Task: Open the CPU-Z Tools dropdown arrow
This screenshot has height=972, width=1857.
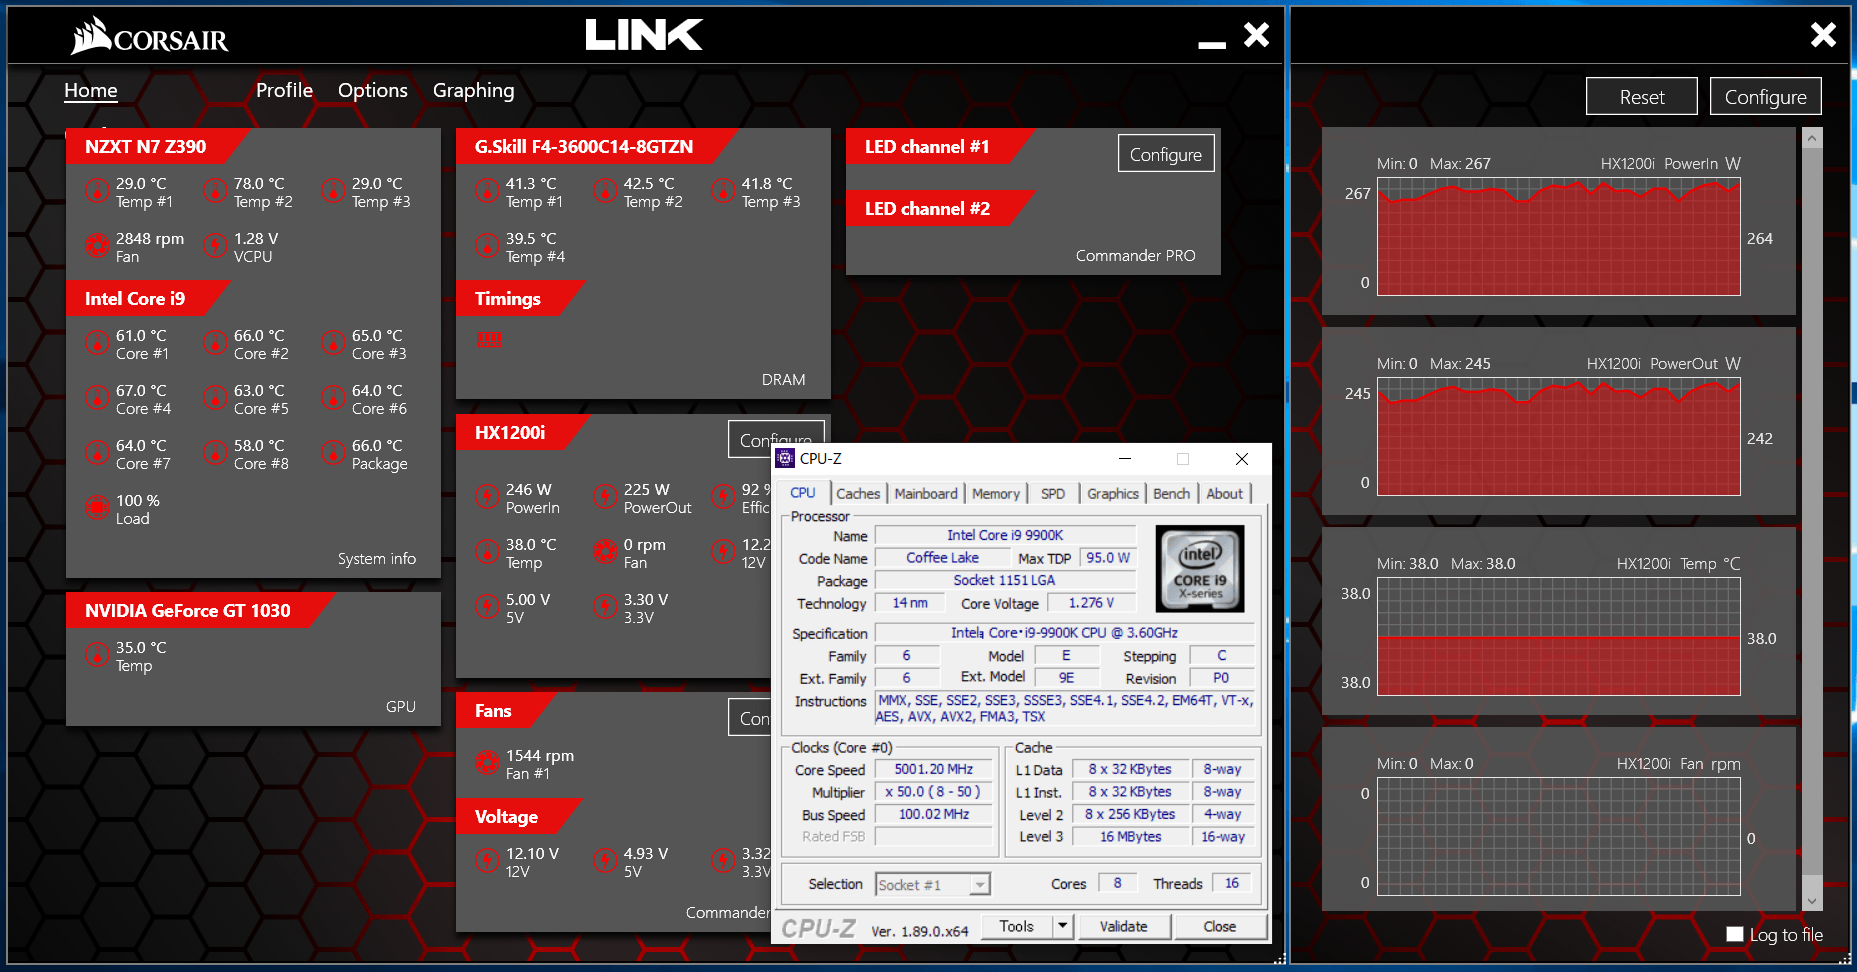Action: [x=1063, y=926]
